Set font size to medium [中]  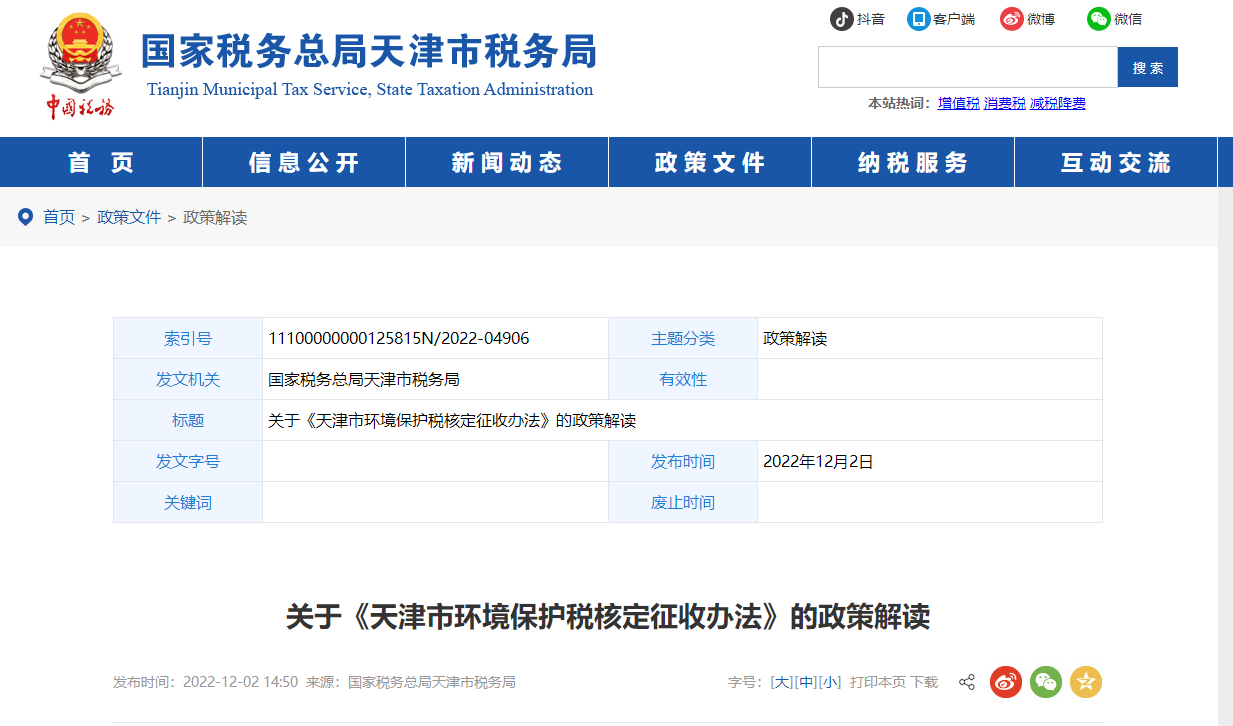(805, 682)
